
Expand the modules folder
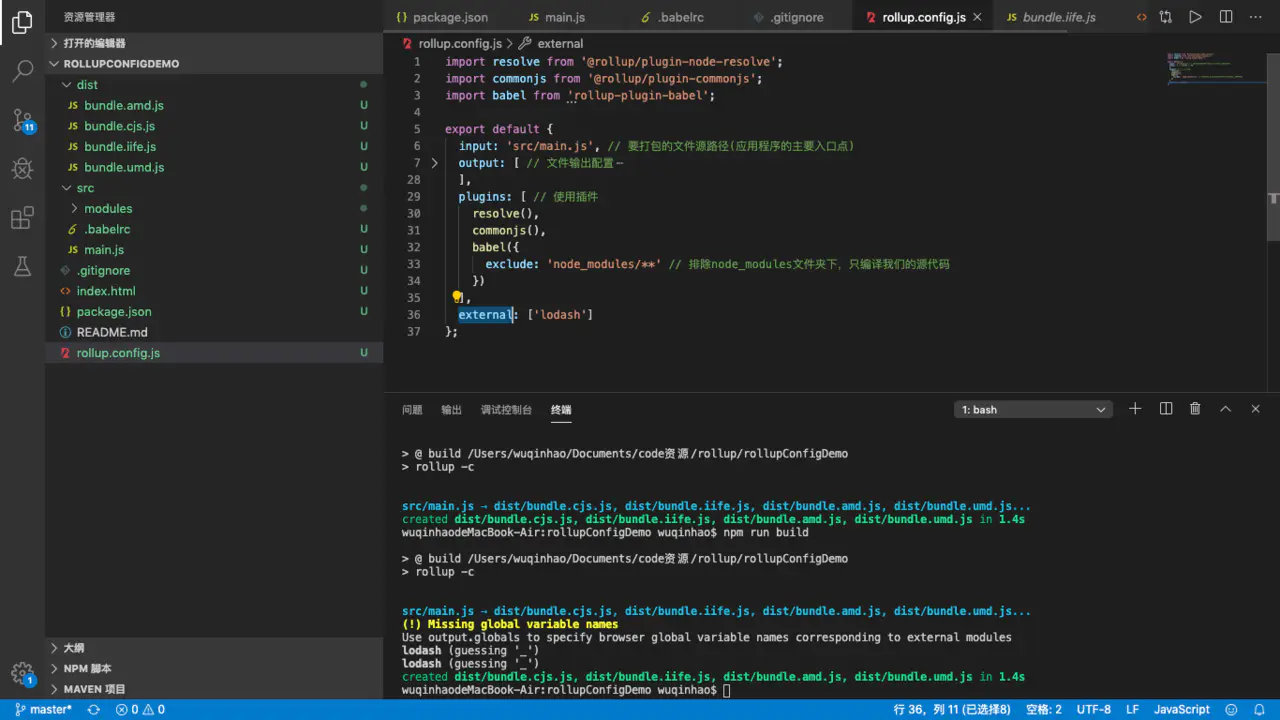(107, 208)
